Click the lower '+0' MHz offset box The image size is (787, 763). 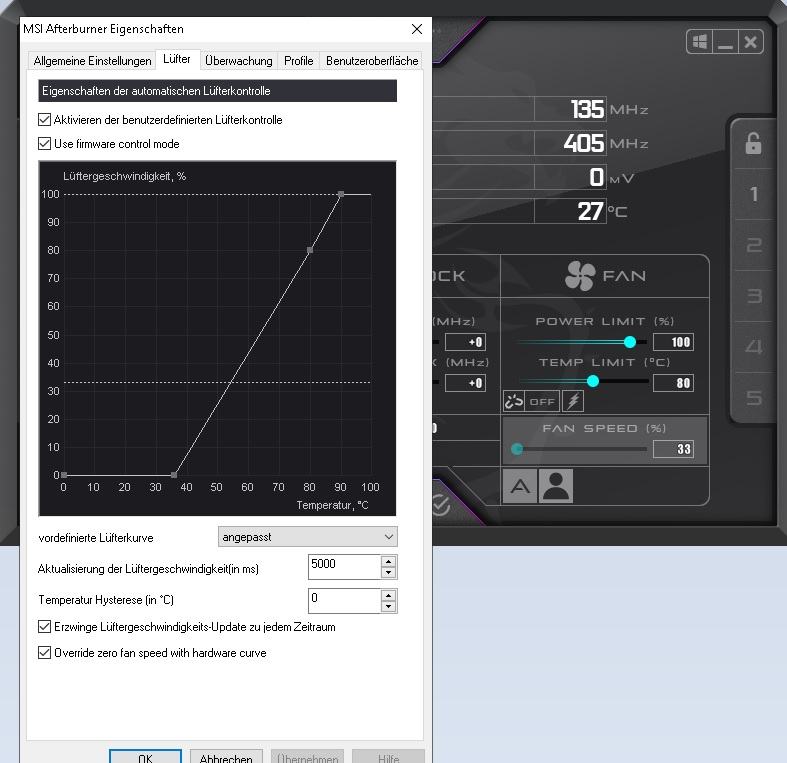pos(465,383)
